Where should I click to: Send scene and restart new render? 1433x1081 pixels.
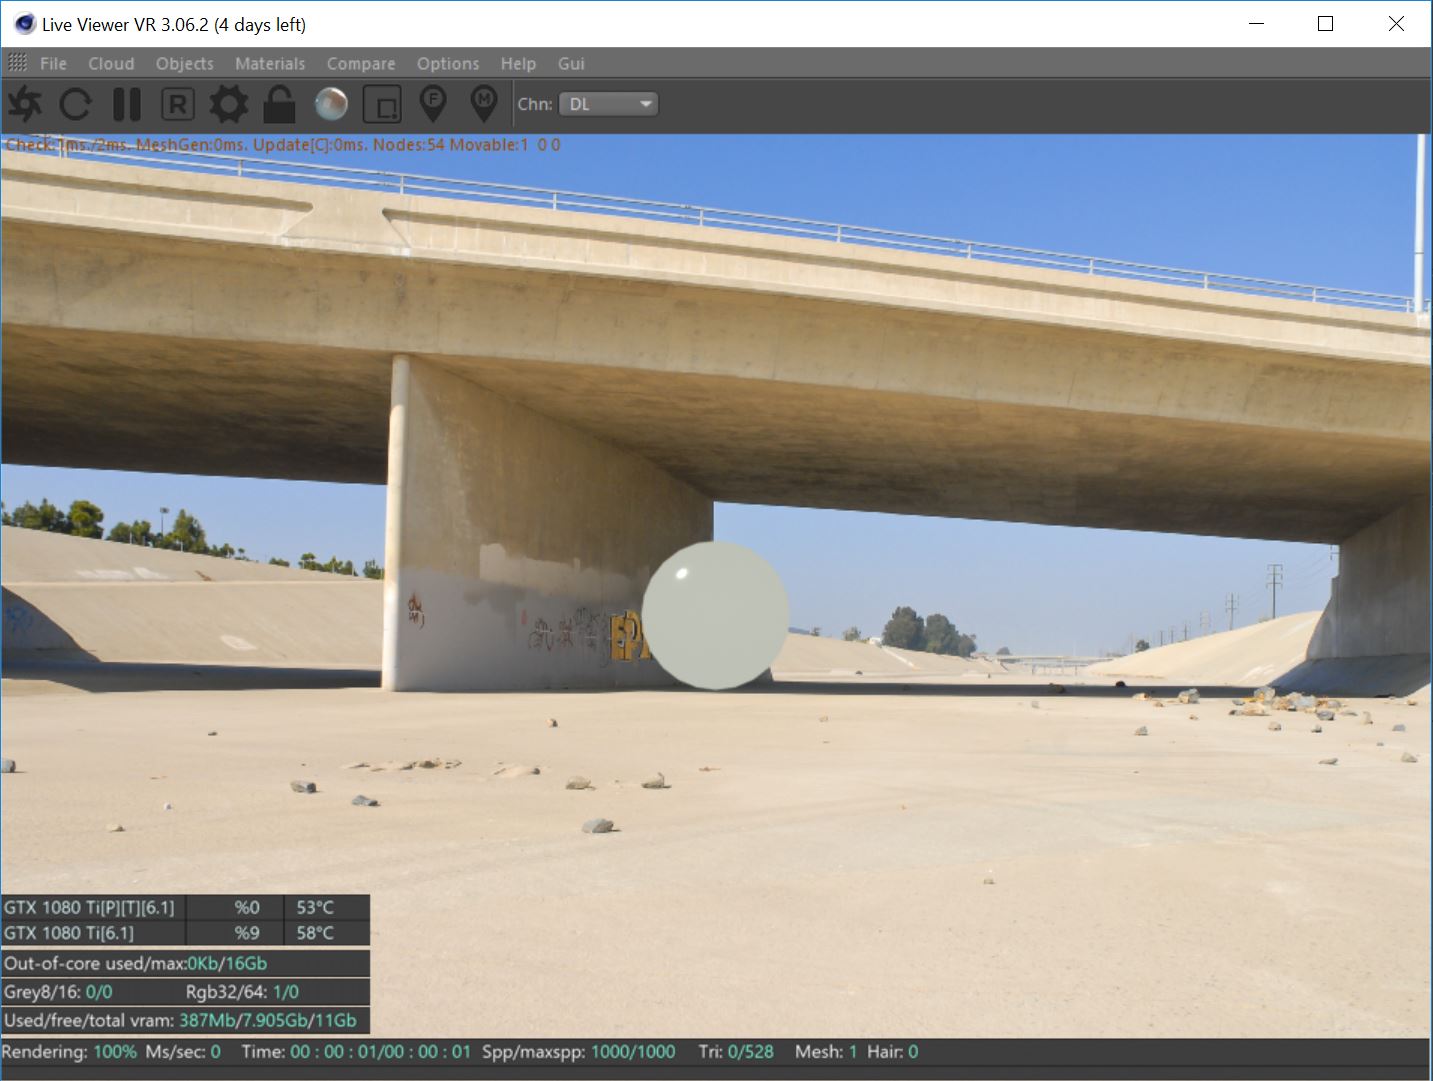point(25,104)
